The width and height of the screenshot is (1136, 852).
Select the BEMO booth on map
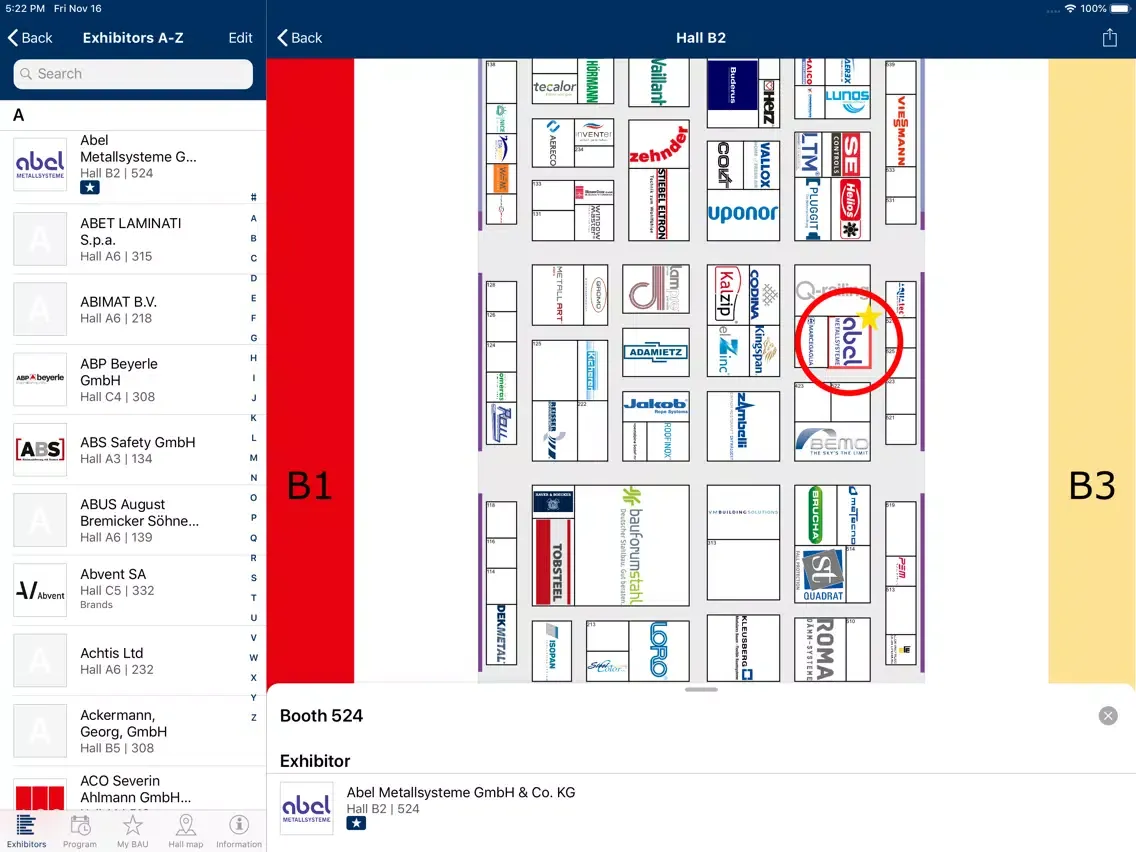832,441
